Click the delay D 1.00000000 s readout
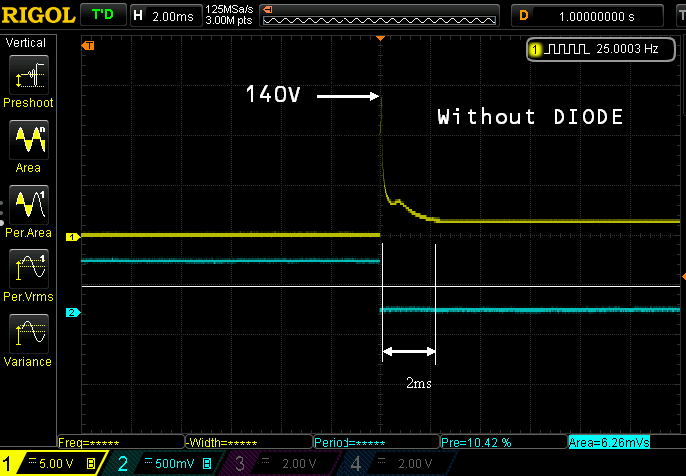 click(588, 17)
